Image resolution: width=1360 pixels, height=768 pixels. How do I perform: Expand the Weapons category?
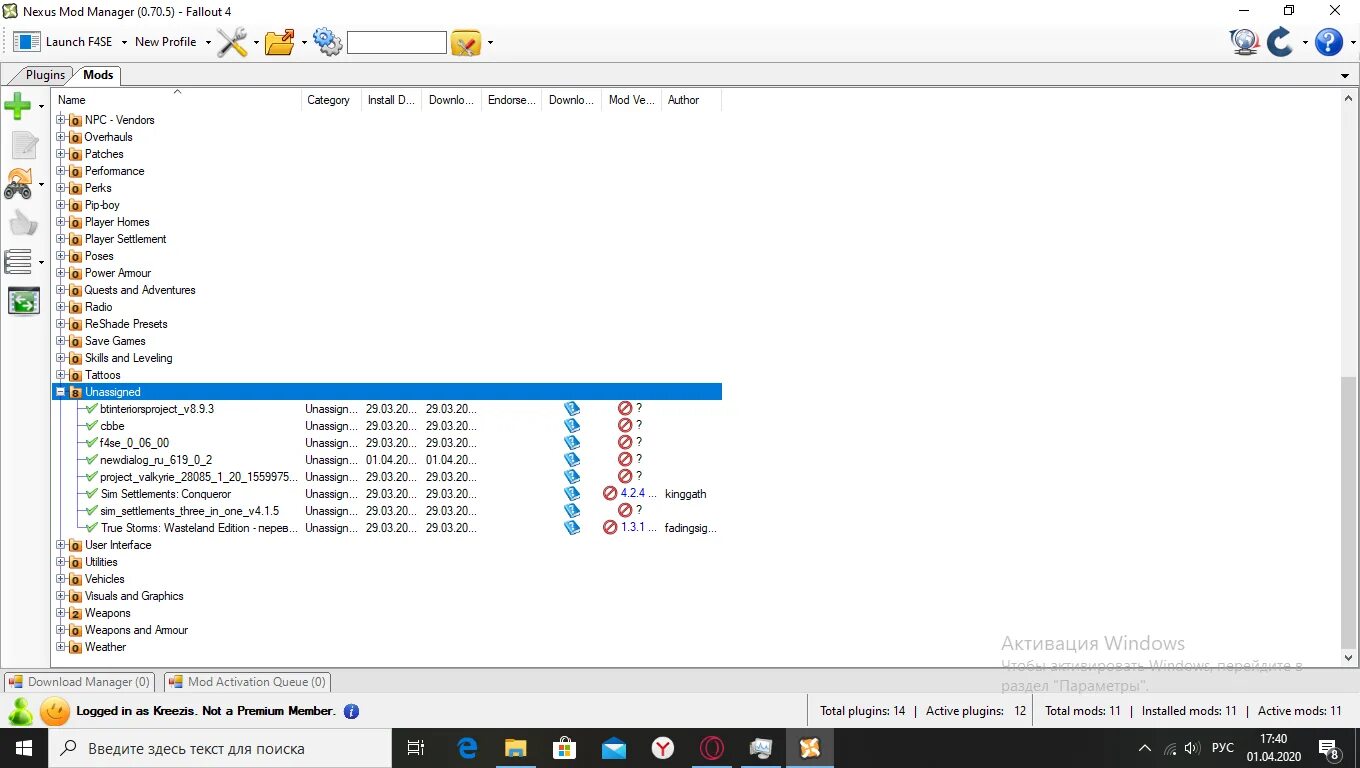click(x=61, y=613)
